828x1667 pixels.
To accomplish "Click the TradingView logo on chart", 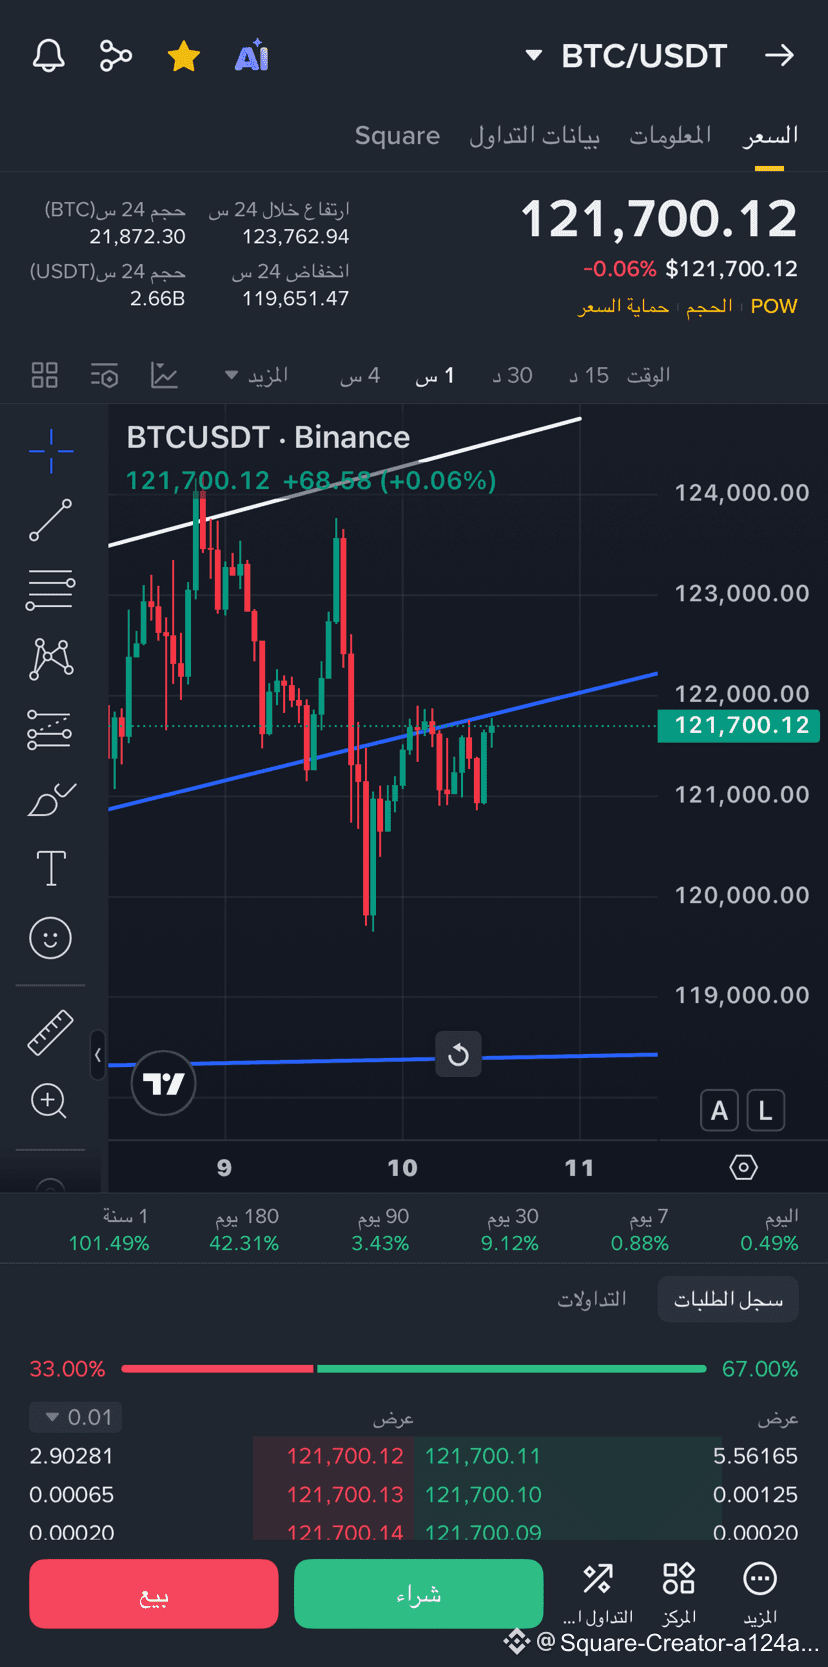I will (163, 1084).
